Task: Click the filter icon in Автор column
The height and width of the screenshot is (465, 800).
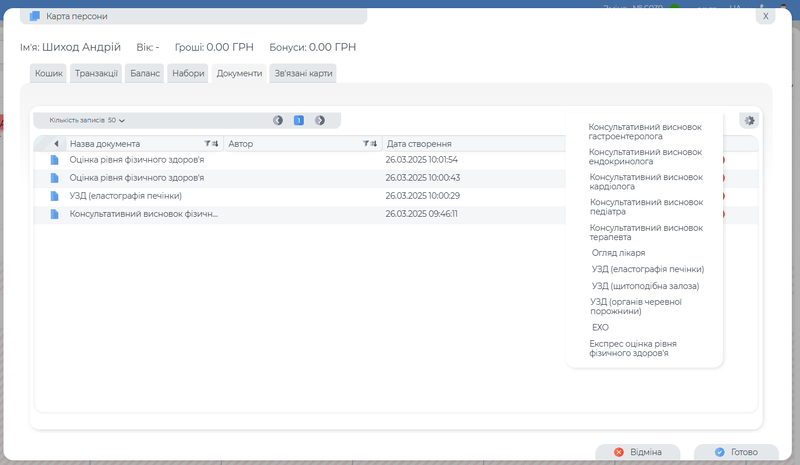Action: pyautogui.click(x=366, y=144)
